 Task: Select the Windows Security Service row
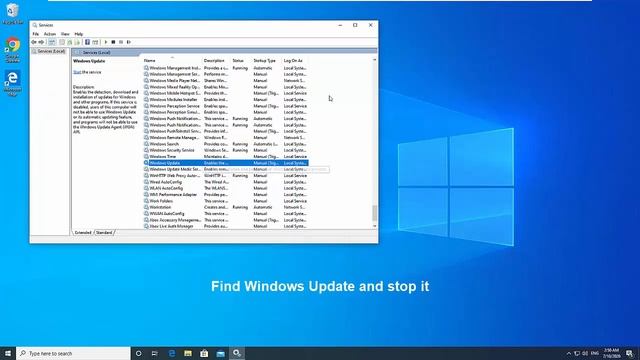[226, 150]
